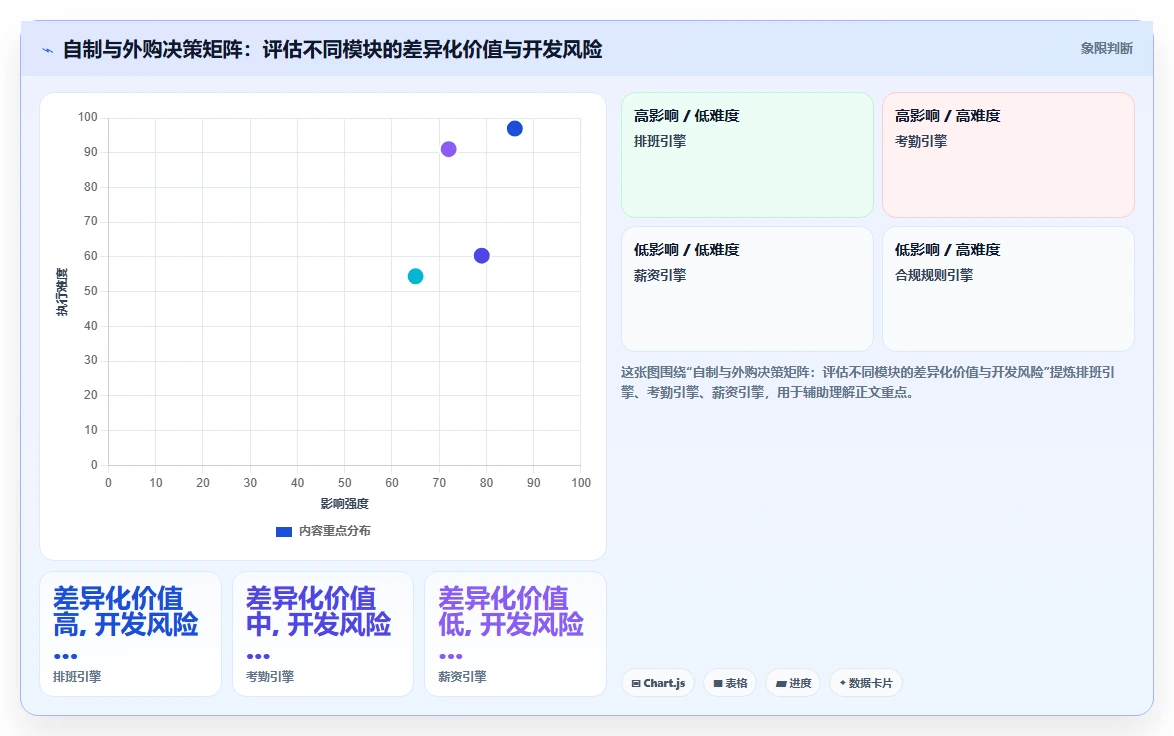Click the 内容重点分布 legend text
Screen dimensions: 1174x736
pos(335,531)
